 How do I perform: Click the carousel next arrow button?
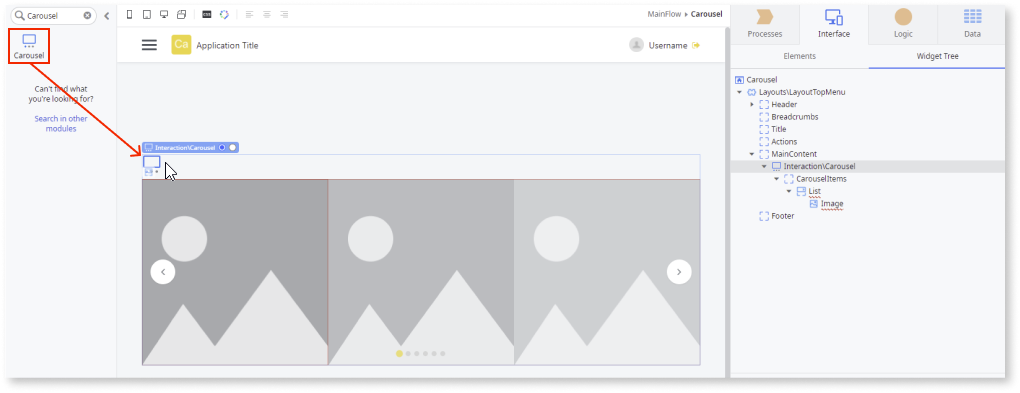click(679, 272)
